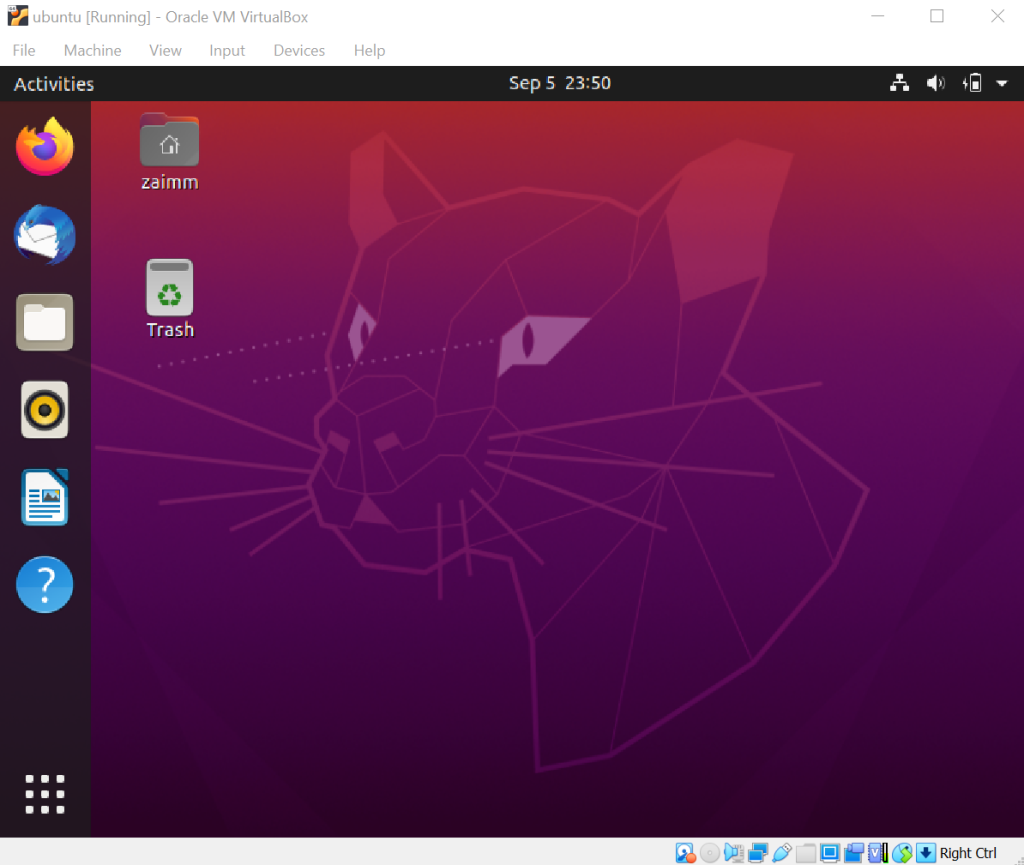The image size is (1024, 865).
Task: Show Applications grid at dock bottom
Action: (x=45, y=794)
